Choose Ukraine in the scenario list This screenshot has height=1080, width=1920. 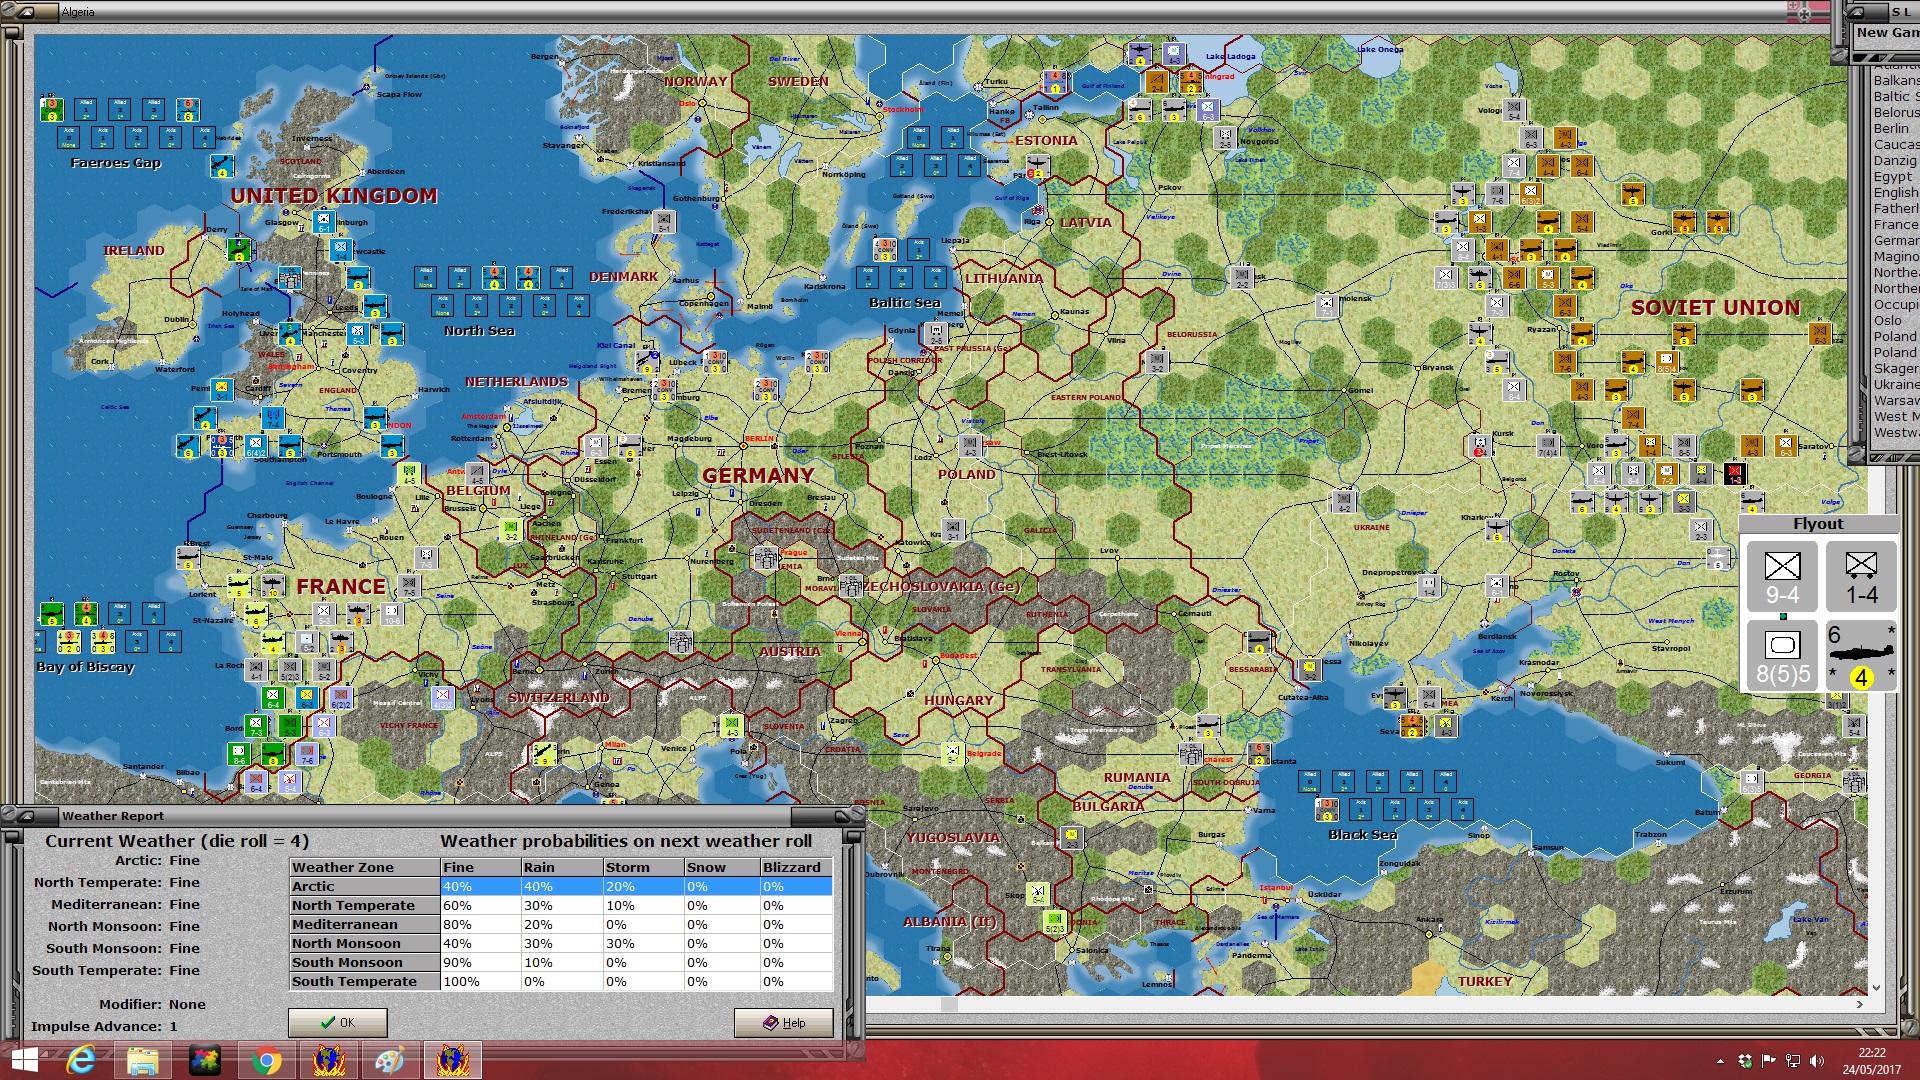click(x=1896, y=384)
